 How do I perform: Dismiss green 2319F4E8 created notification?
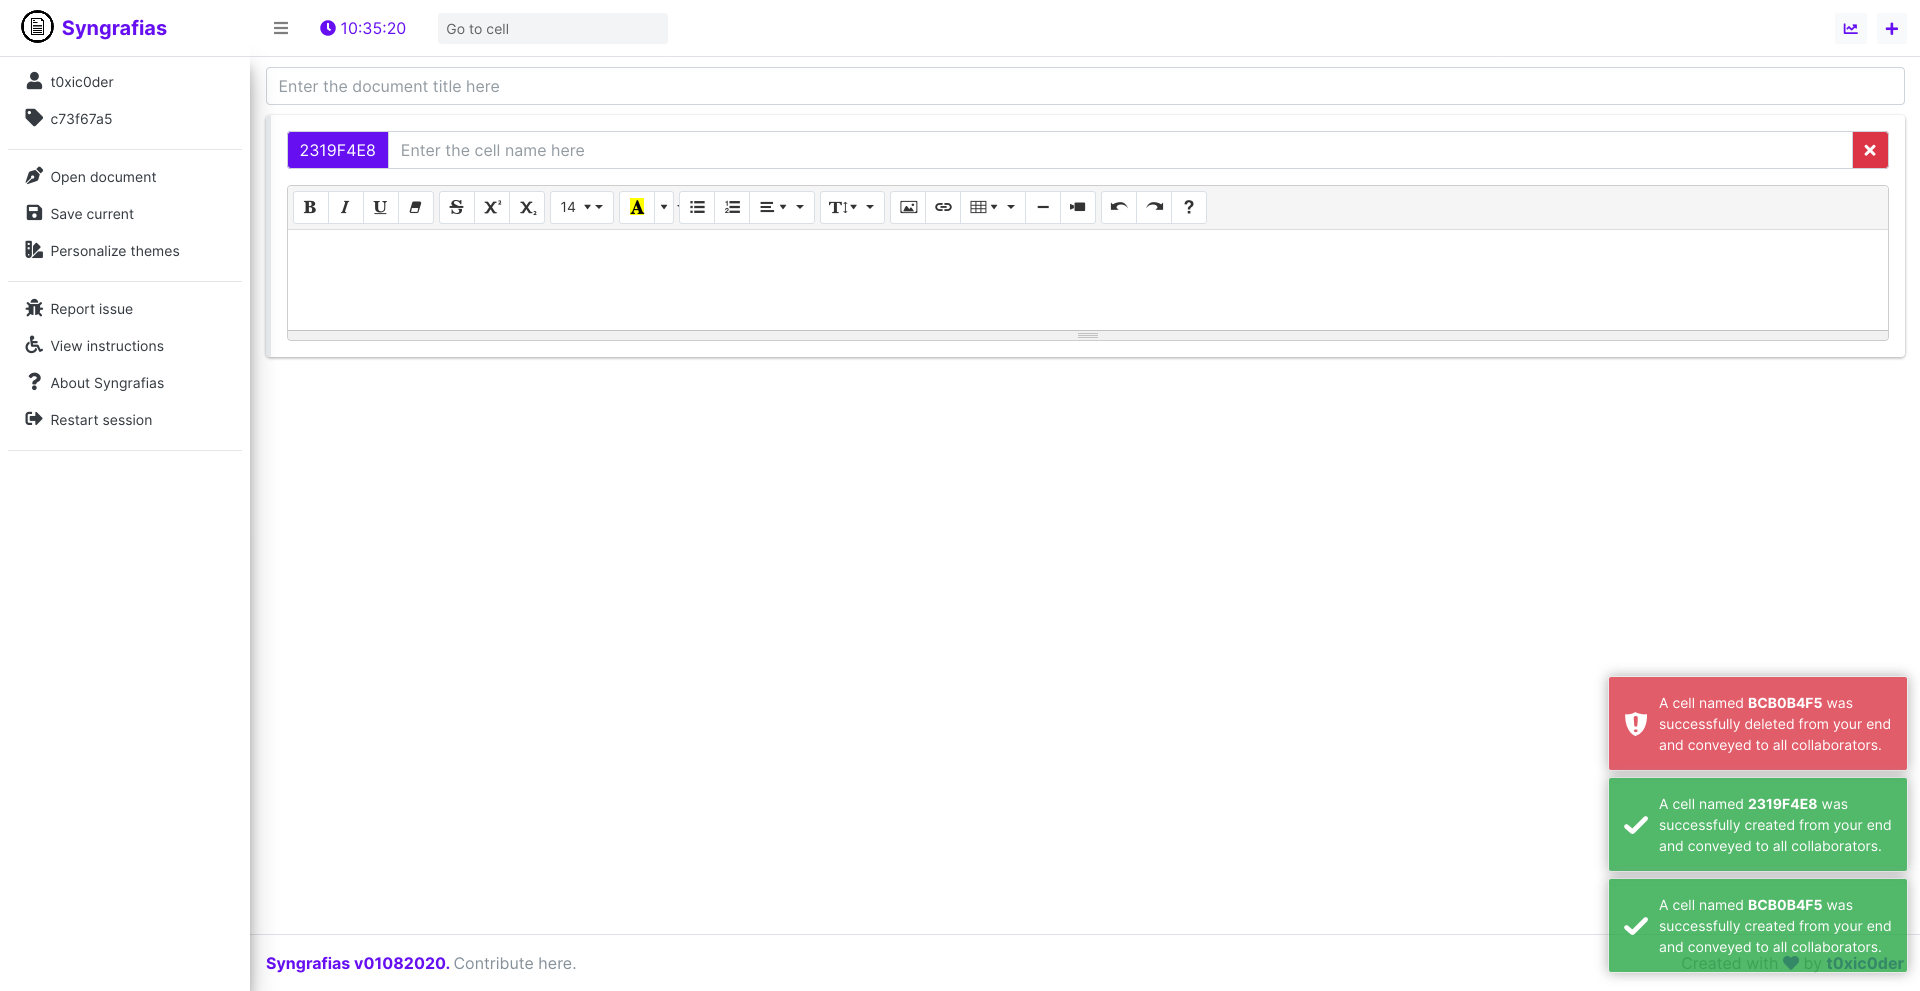click(1757, 825)
